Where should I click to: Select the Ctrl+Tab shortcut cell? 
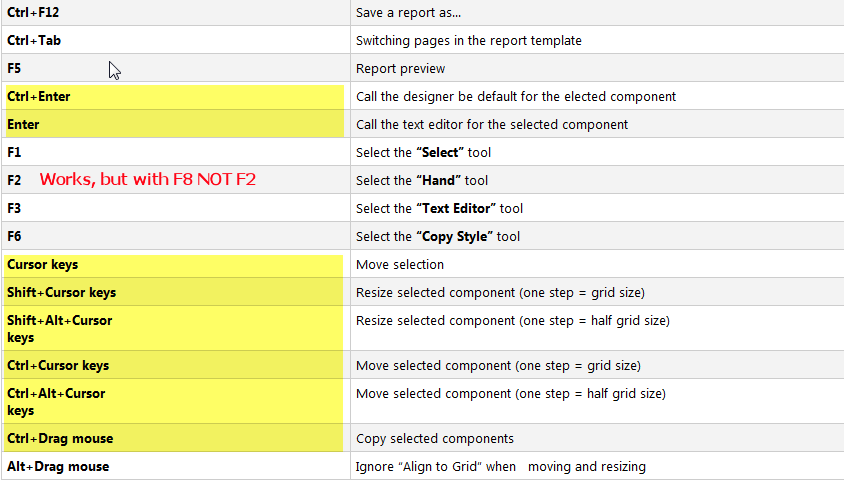(x=176, y=40)
